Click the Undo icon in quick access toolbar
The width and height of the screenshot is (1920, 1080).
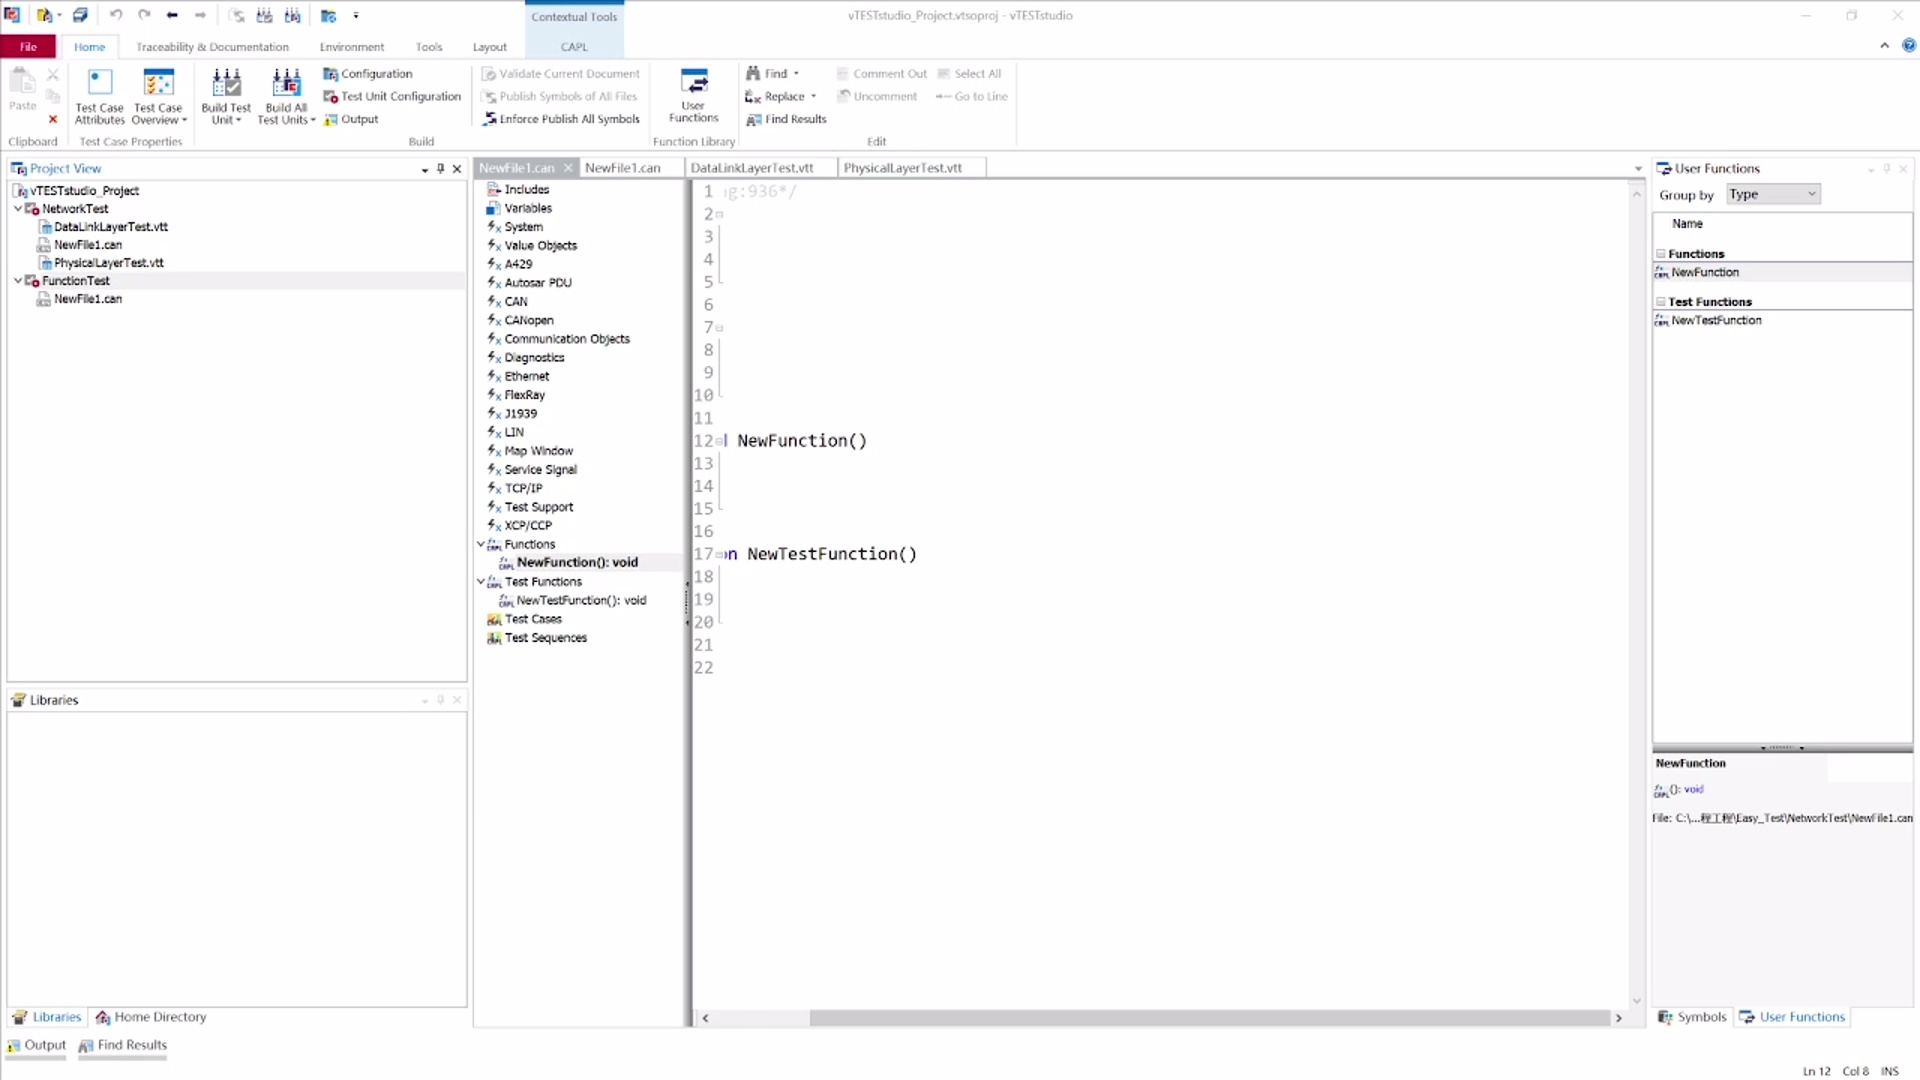click(x=117, y=15)
